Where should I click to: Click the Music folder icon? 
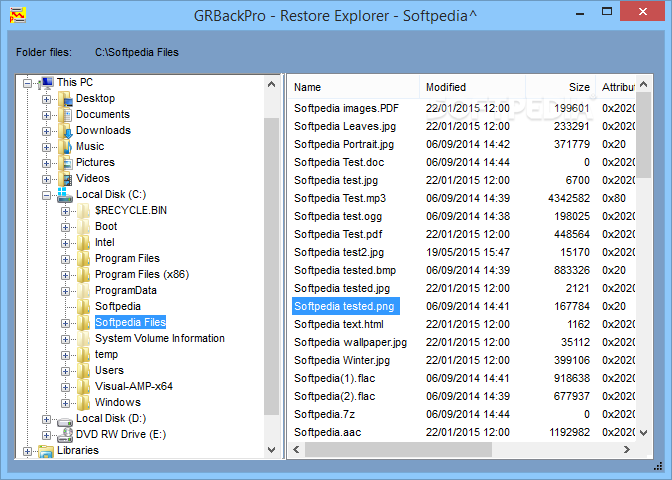click(x=65, y=147)
